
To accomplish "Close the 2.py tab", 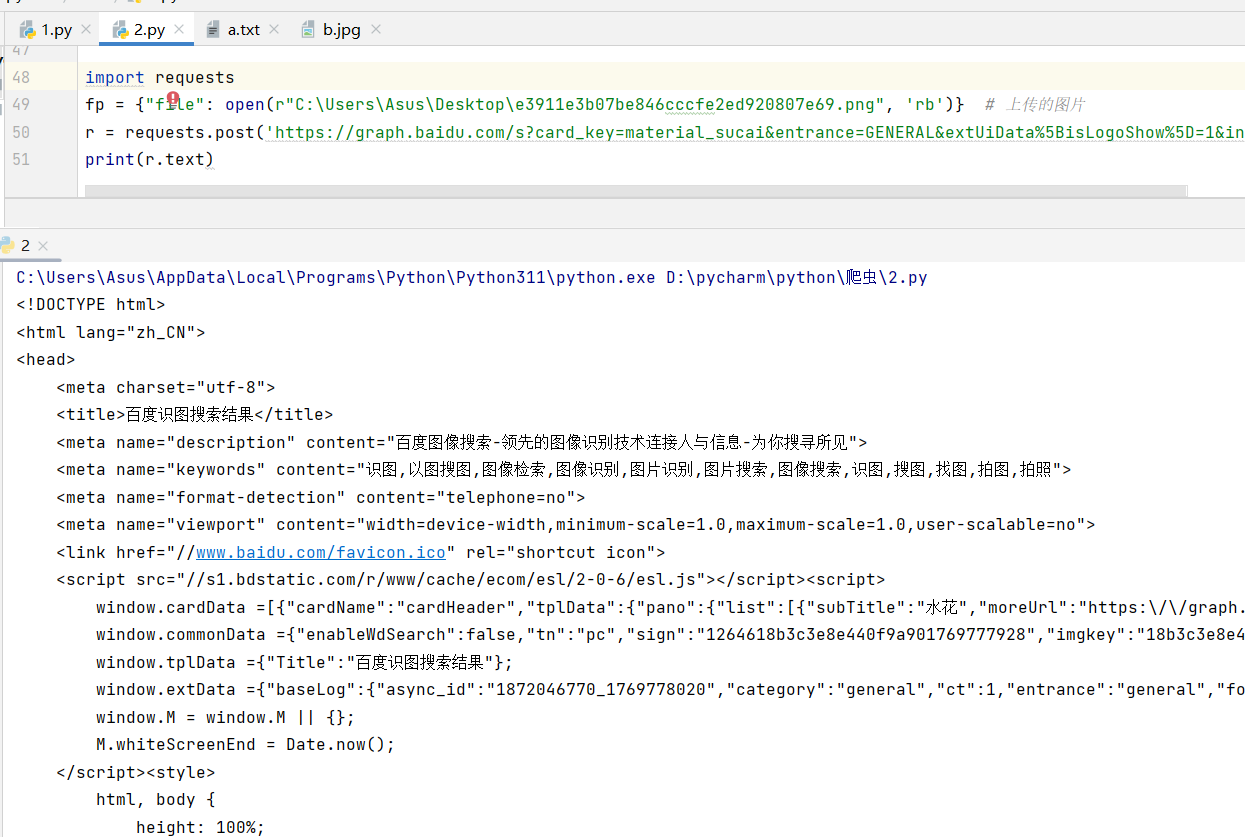I will (x=179, y=30).
